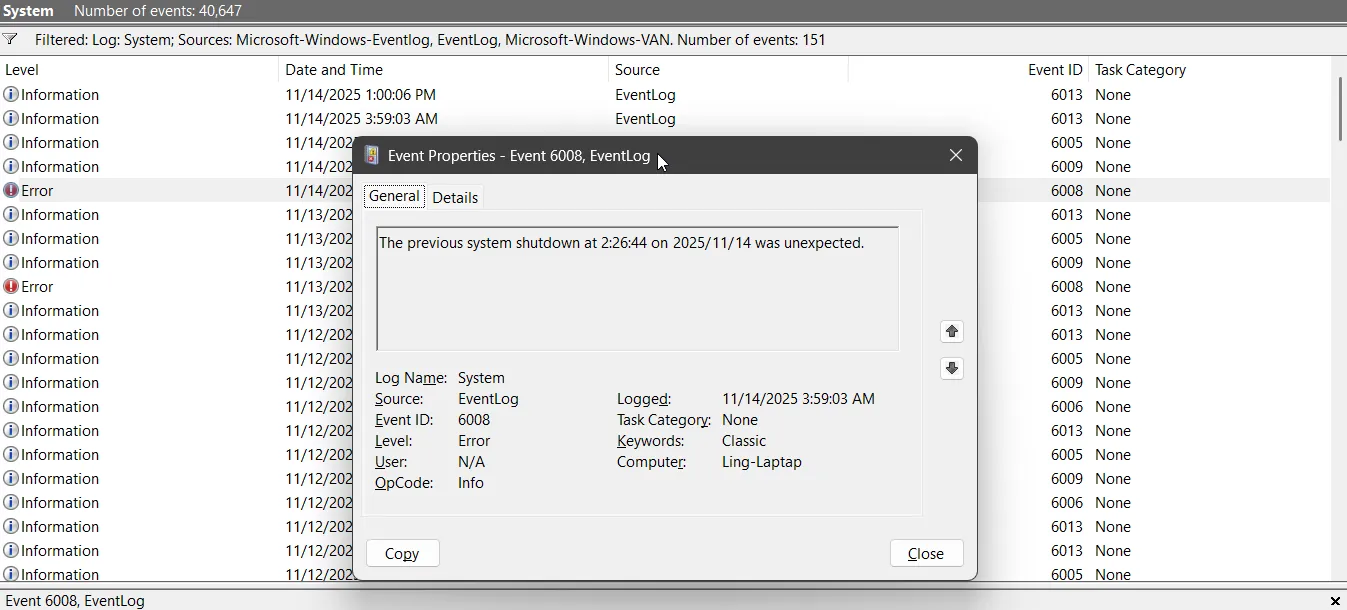
Task: Click the filter funnel icon above the list
Action: click(10, 40)
